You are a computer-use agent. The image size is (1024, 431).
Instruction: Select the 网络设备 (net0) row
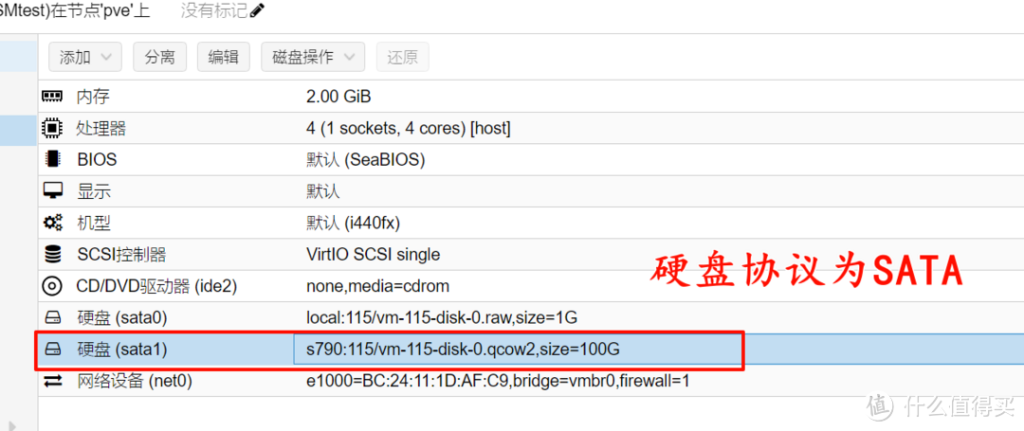tap(531, 381)
